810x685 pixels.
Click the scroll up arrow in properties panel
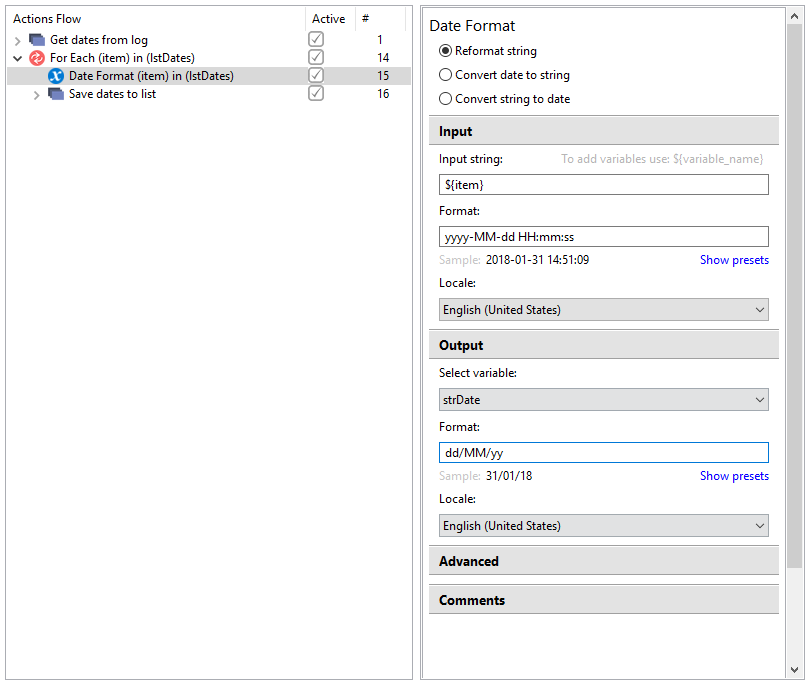point(795,17)
